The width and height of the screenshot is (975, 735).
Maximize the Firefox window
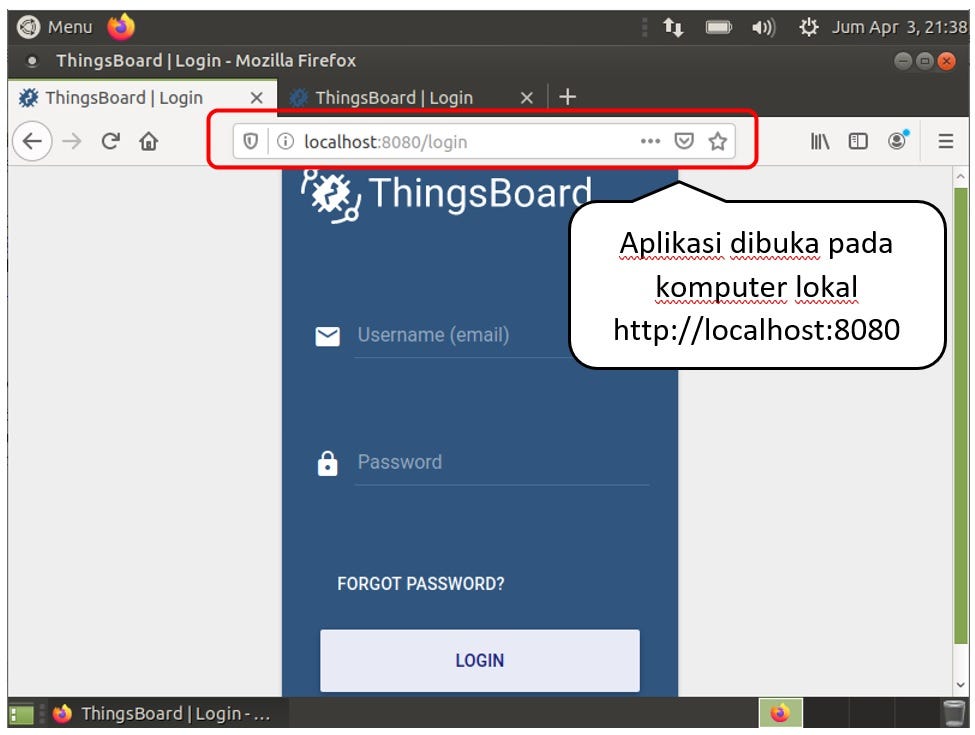925,61
